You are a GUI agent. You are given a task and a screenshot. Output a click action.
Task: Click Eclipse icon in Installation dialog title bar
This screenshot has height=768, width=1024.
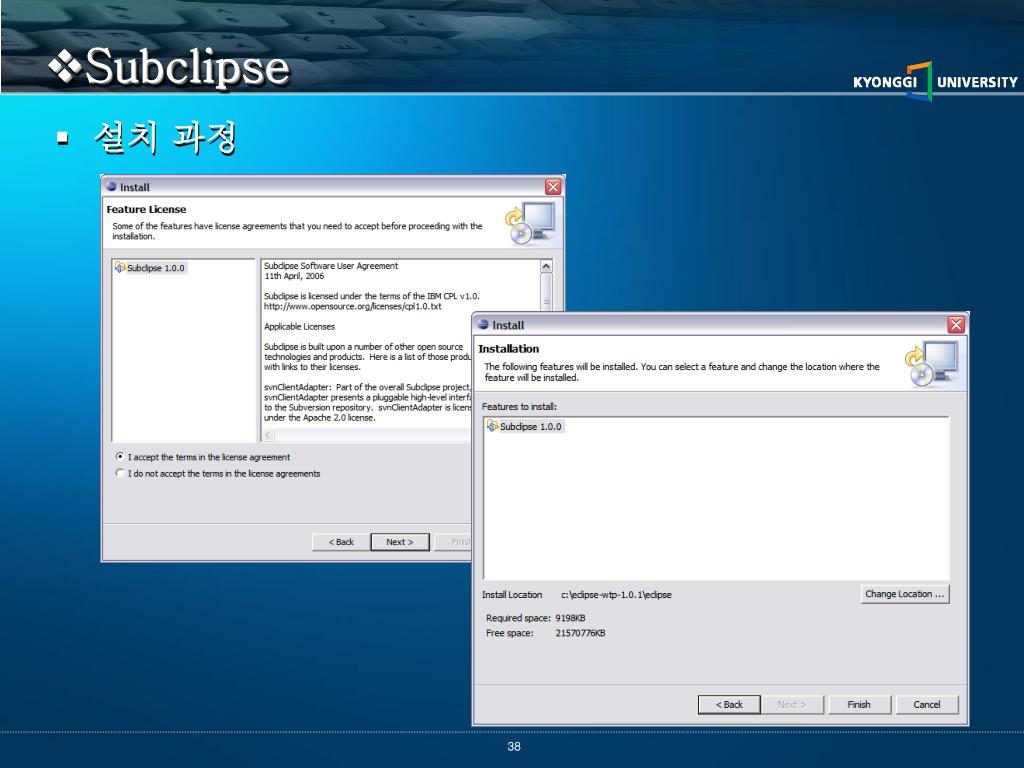(483, 324)
